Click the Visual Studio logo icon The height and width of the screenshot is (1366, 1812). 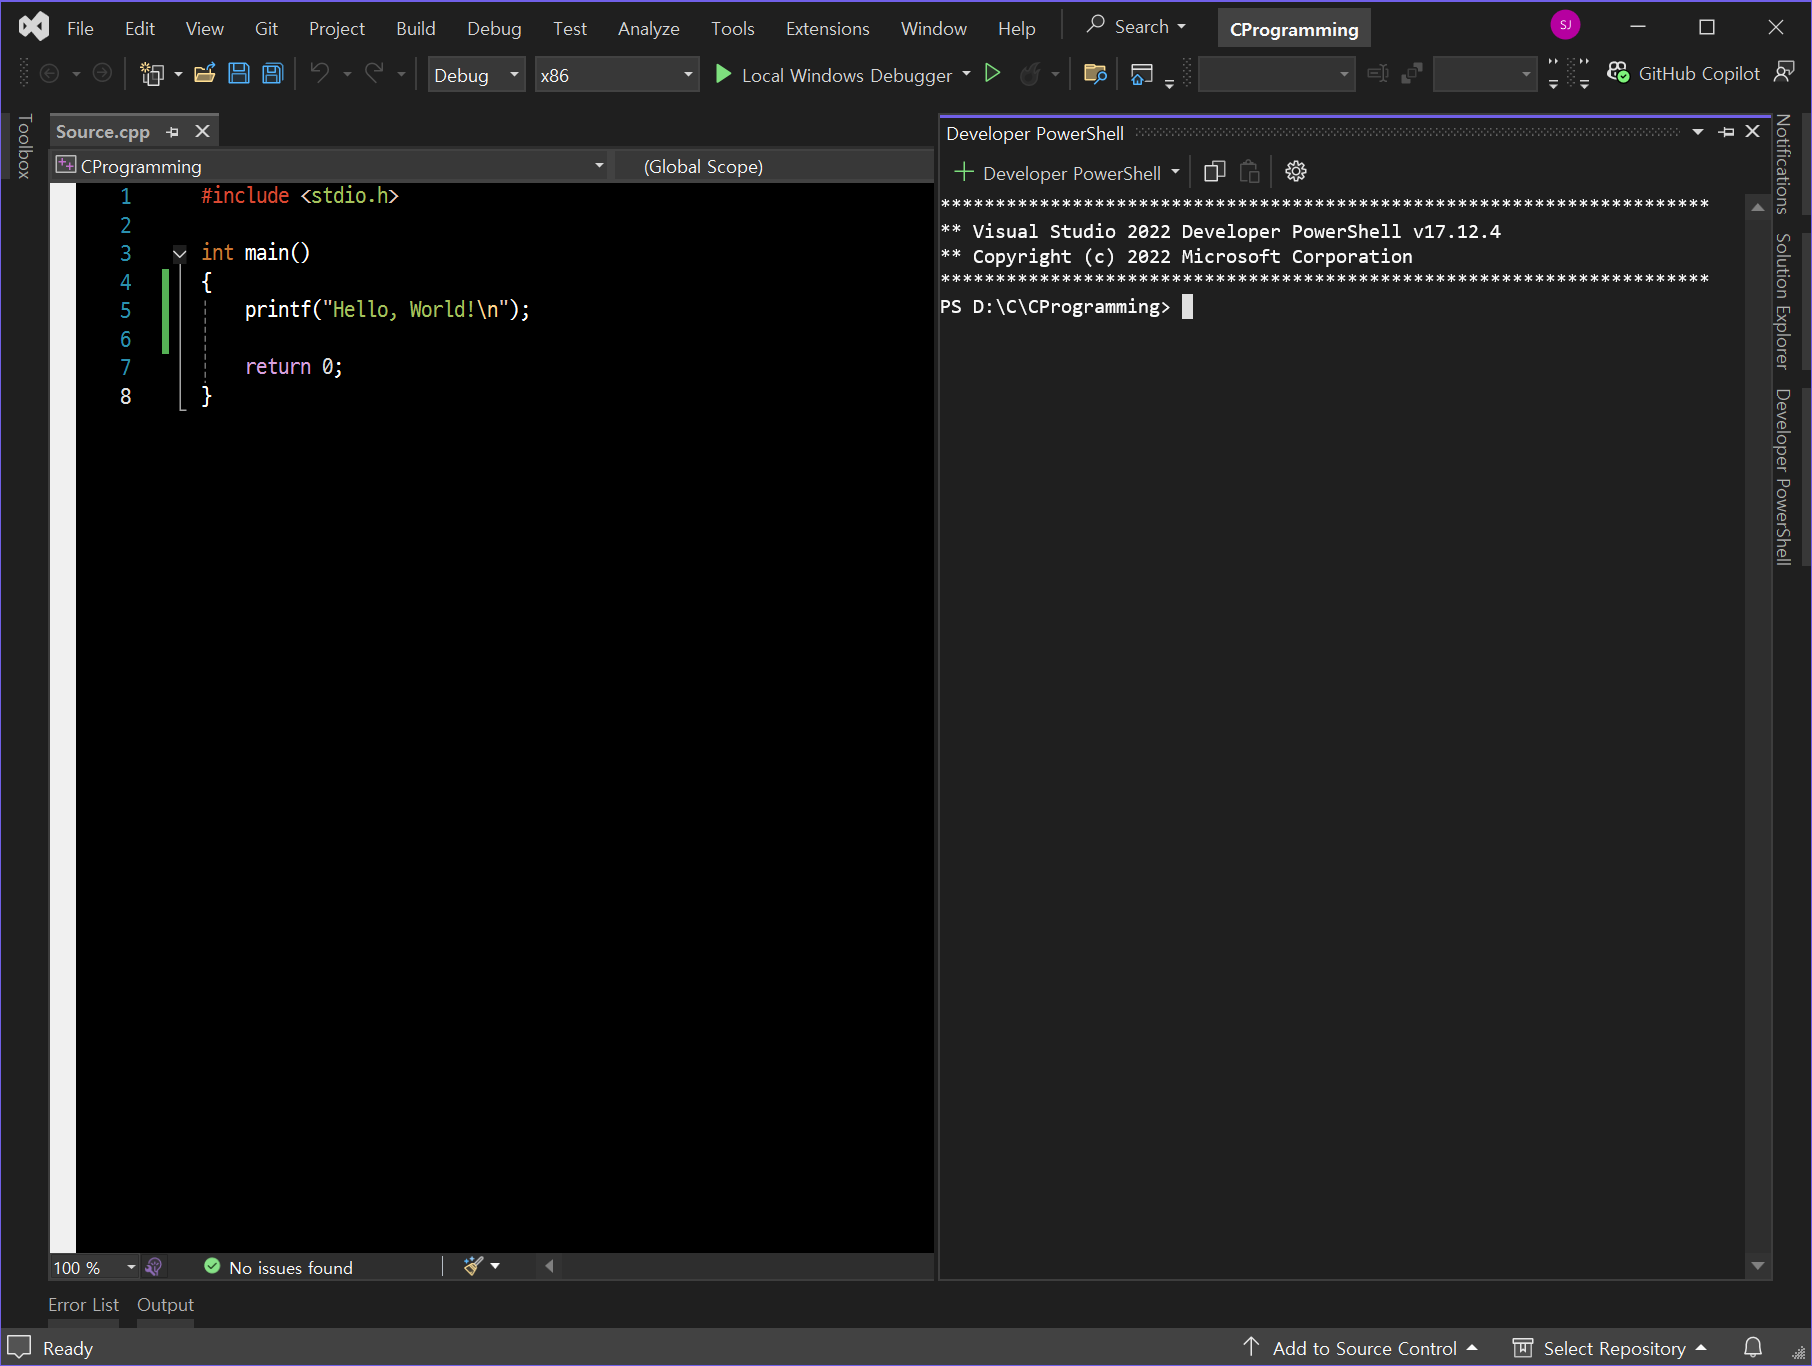[x=34, y=27]
